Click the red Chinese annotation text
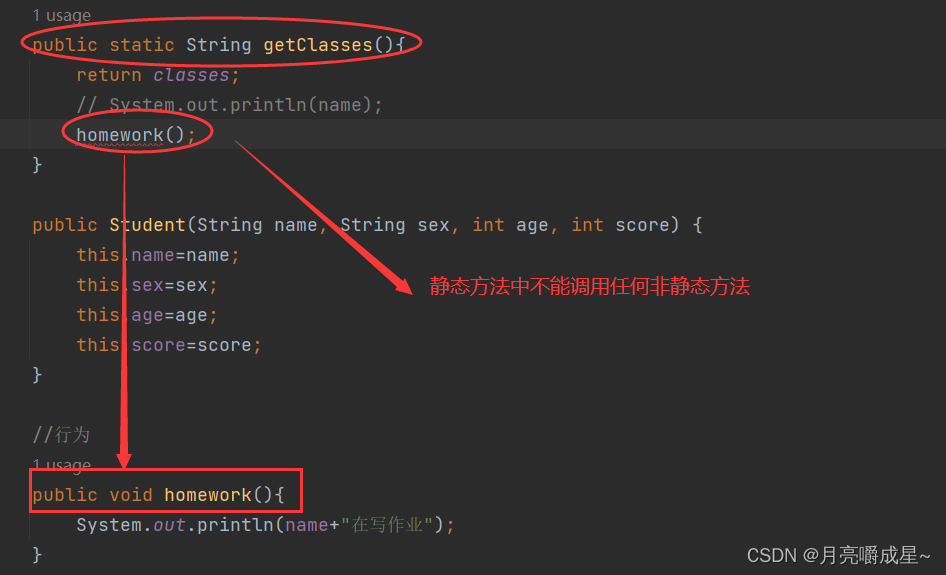Image resolution: width=946 pixels, height=575 pixels. (589, 286)
